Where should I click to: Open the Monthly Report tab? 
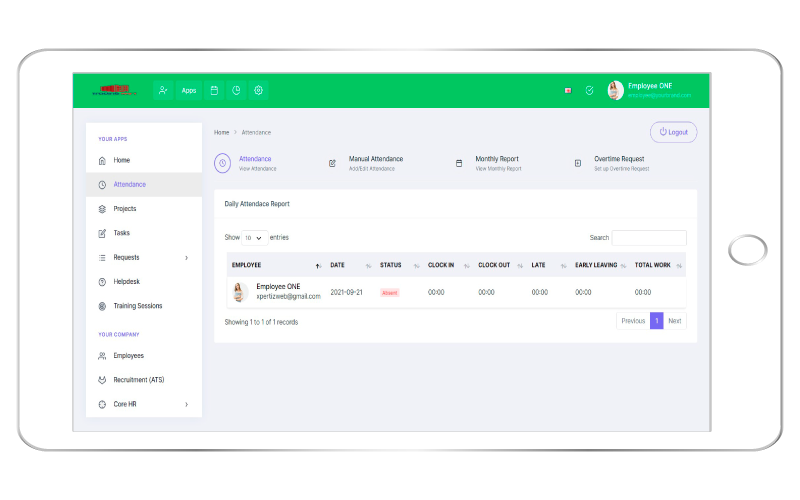[x=496, y=159]
